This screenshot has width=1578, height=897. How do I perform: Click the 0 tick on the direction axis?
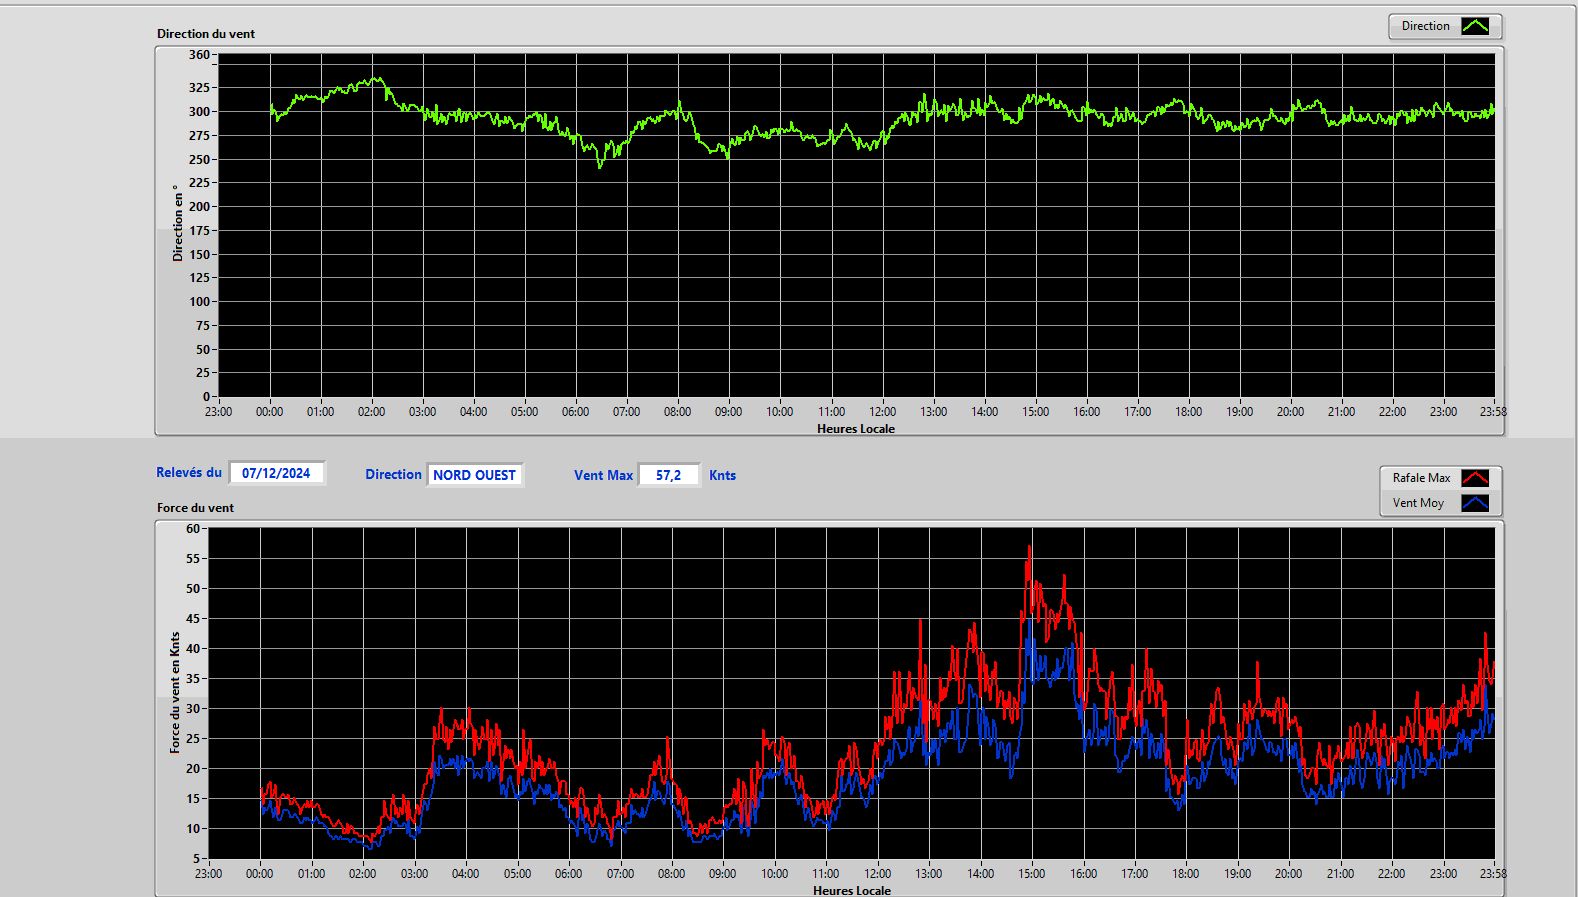(206, 396)
